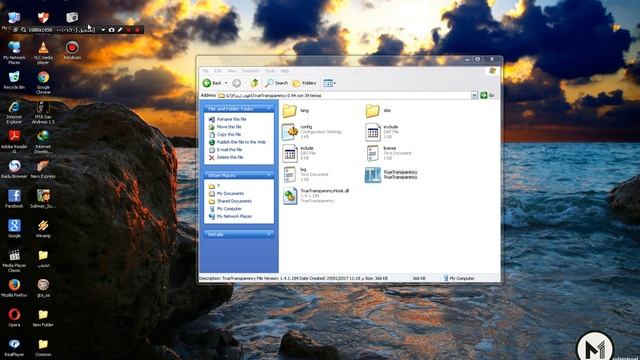The height and width of the screenshot is (360, 640).
Task: Expand the Details panel
Action: [x=269, y=234]
